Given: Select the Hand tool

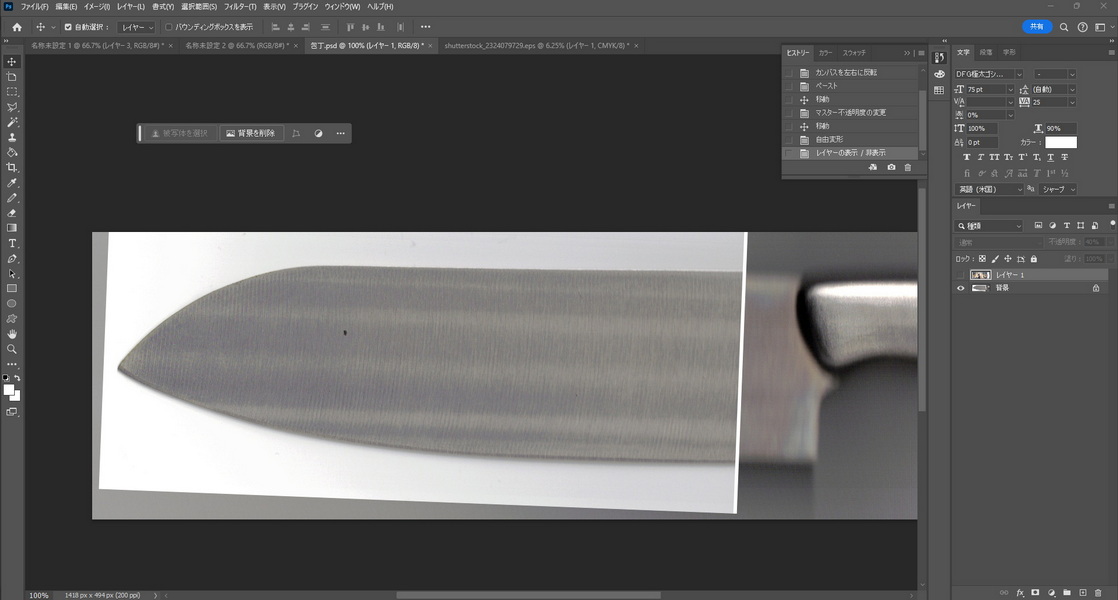Looking at the screenshot, I should [x=11, y=333].
